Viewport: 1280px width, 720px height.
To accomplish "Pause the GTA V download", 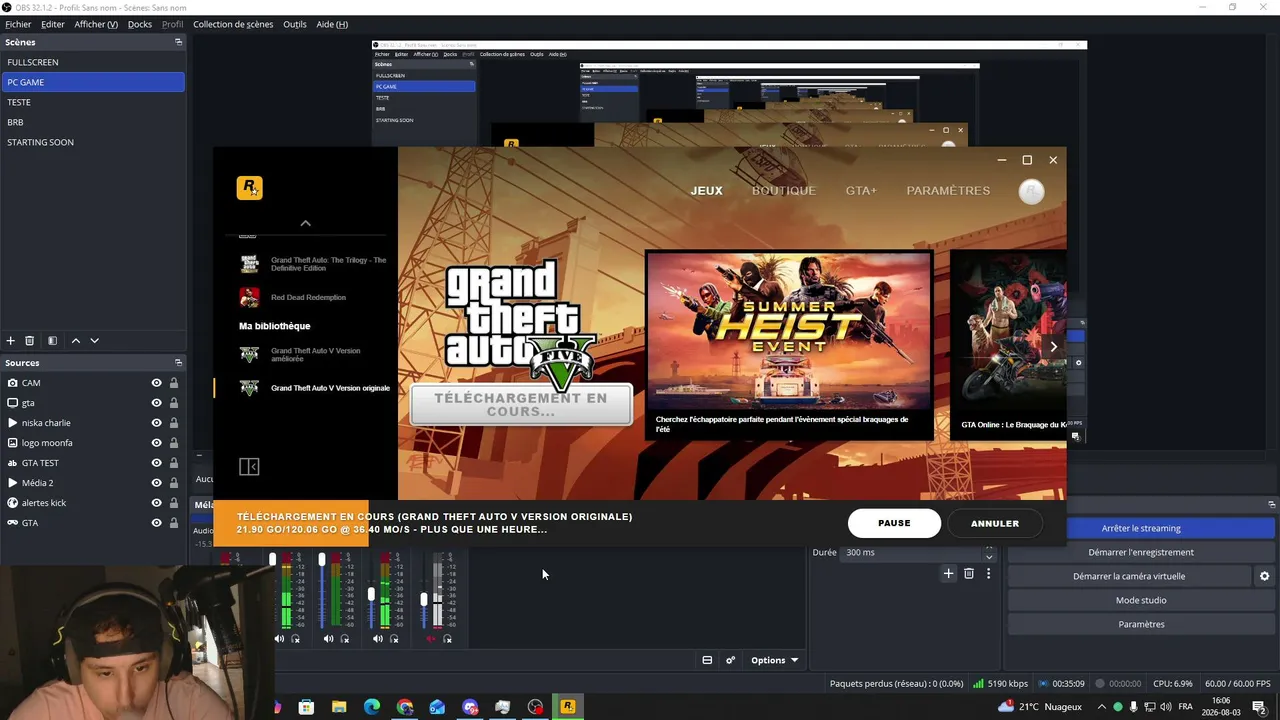I will (894, 523).
